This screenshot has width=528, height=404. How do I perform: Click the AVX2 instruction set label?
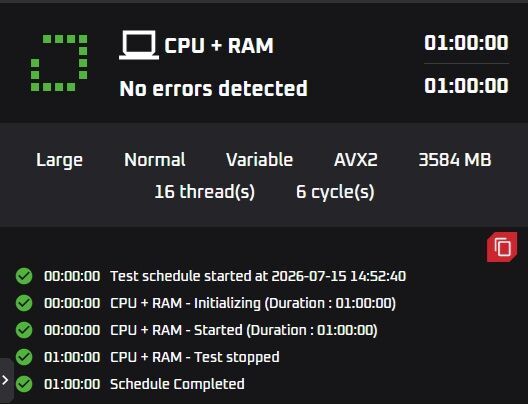[356, 160]
